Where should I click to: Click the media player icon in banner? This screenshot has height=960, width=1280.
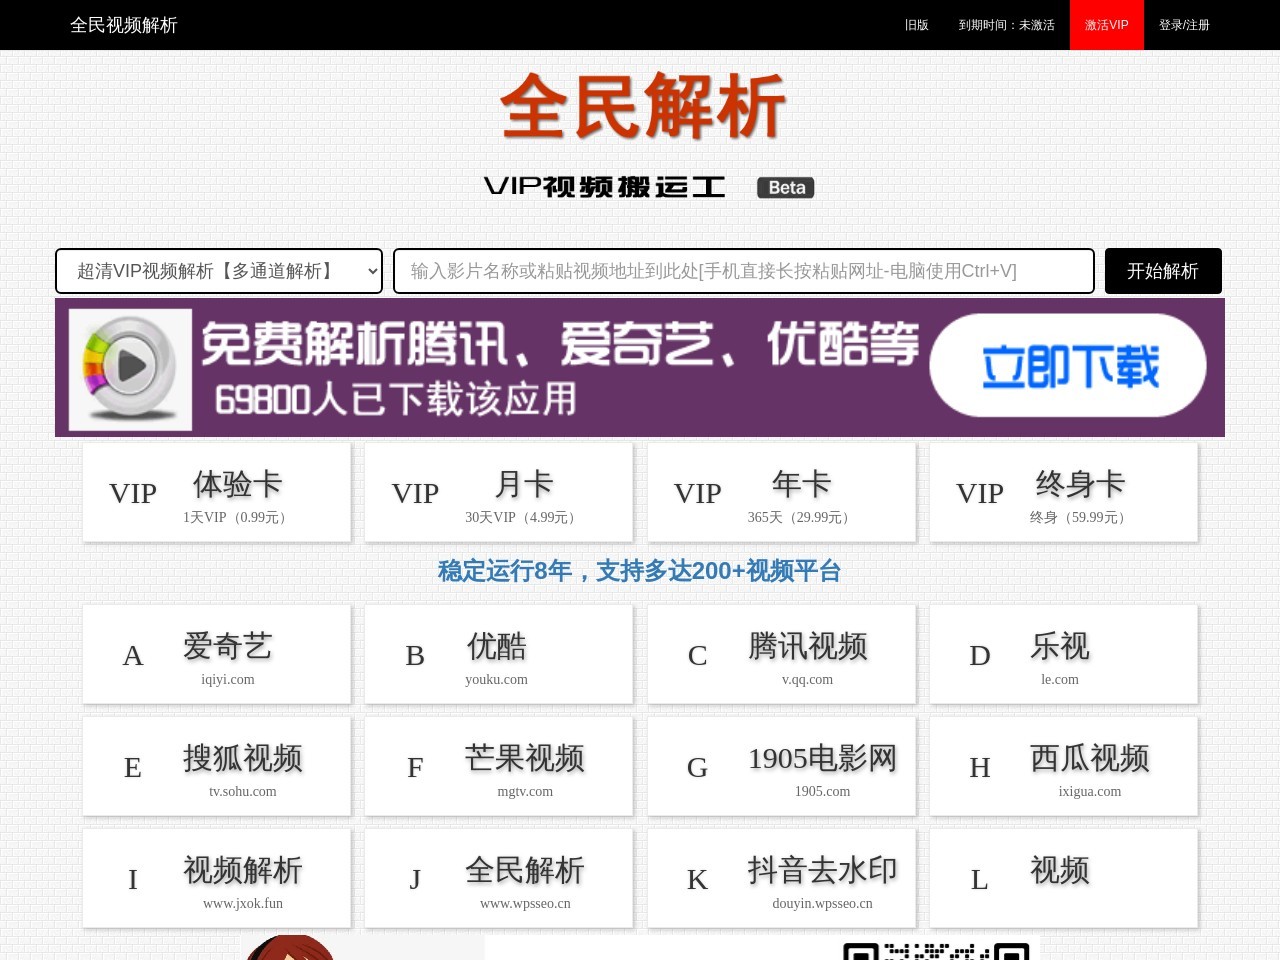click(130, 369)
